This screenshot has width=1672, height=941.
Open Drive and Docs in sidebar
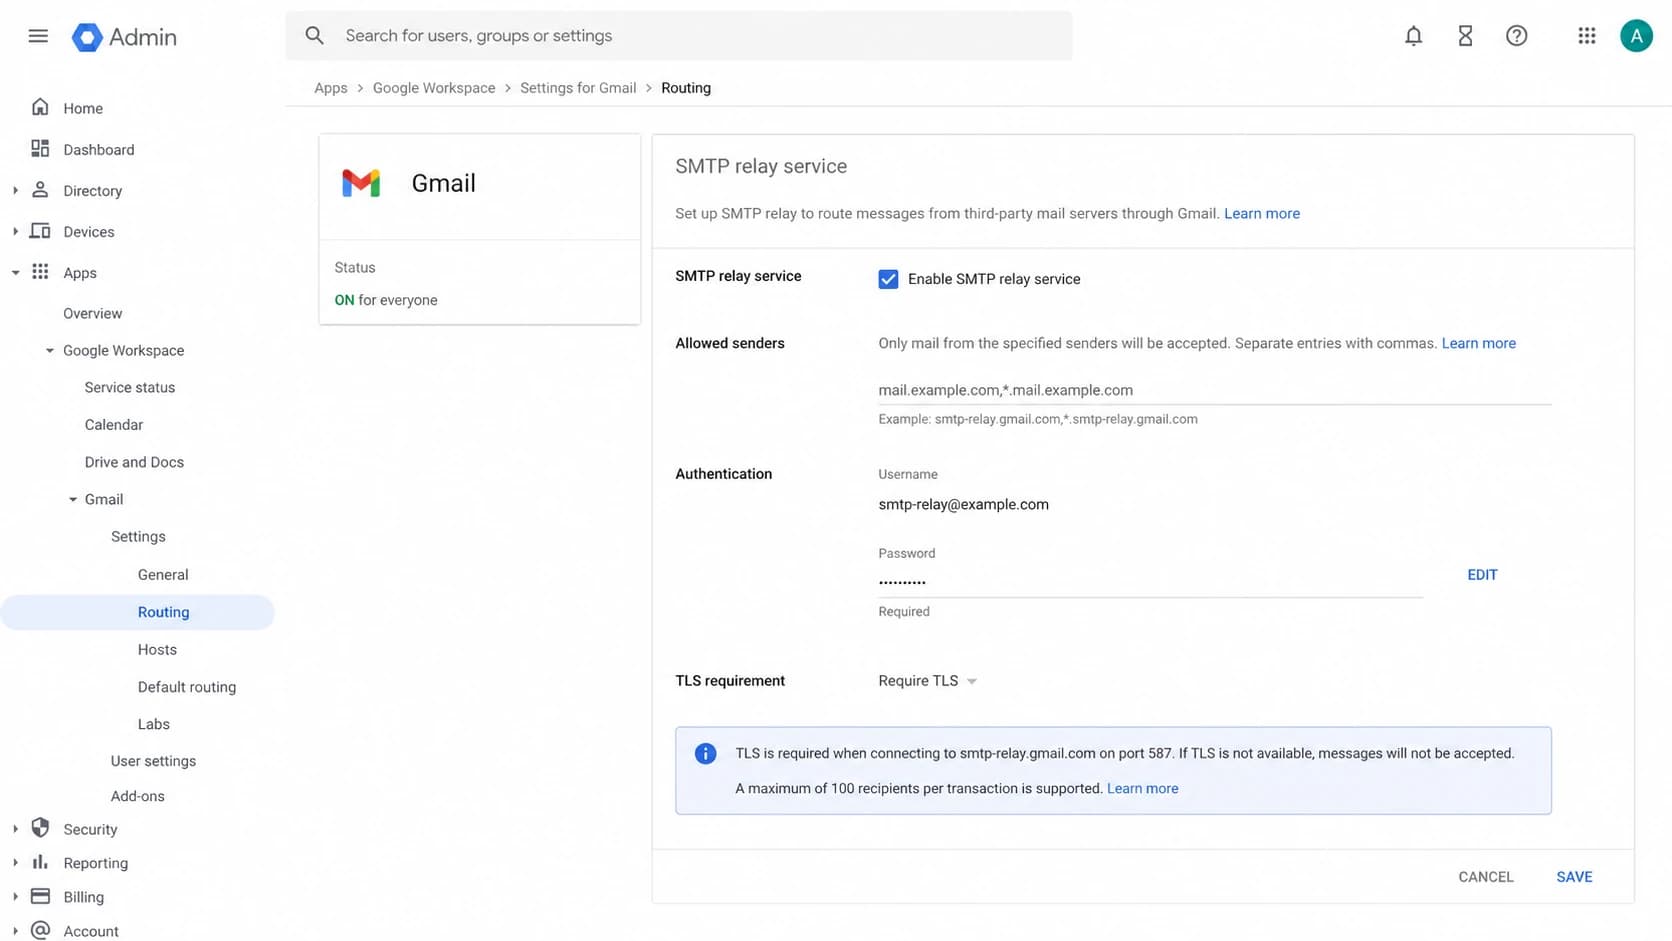[x=134, y=462]
